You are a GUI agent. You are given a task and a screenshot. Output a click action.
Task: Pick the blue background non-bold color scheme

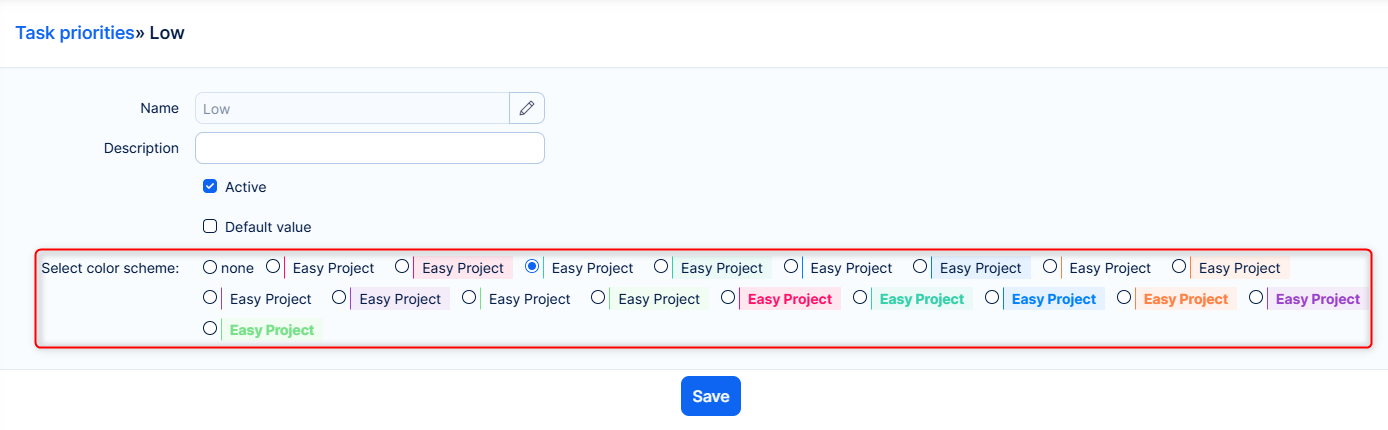pyautogui.click(x=920, y=267)
